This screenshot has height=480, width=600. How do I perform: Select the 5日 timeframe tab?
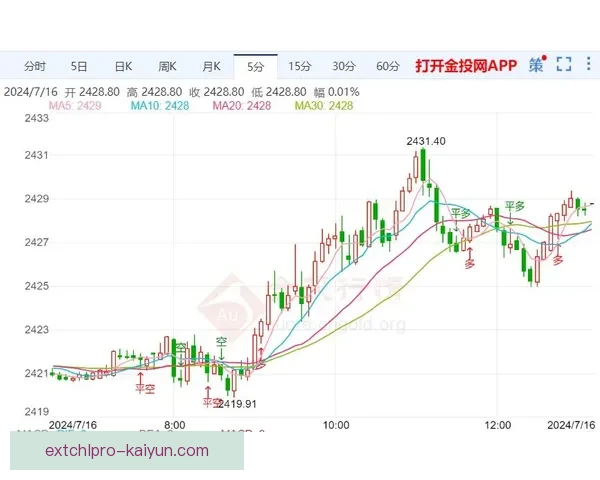pyautogui.click(x=79, y=66)
